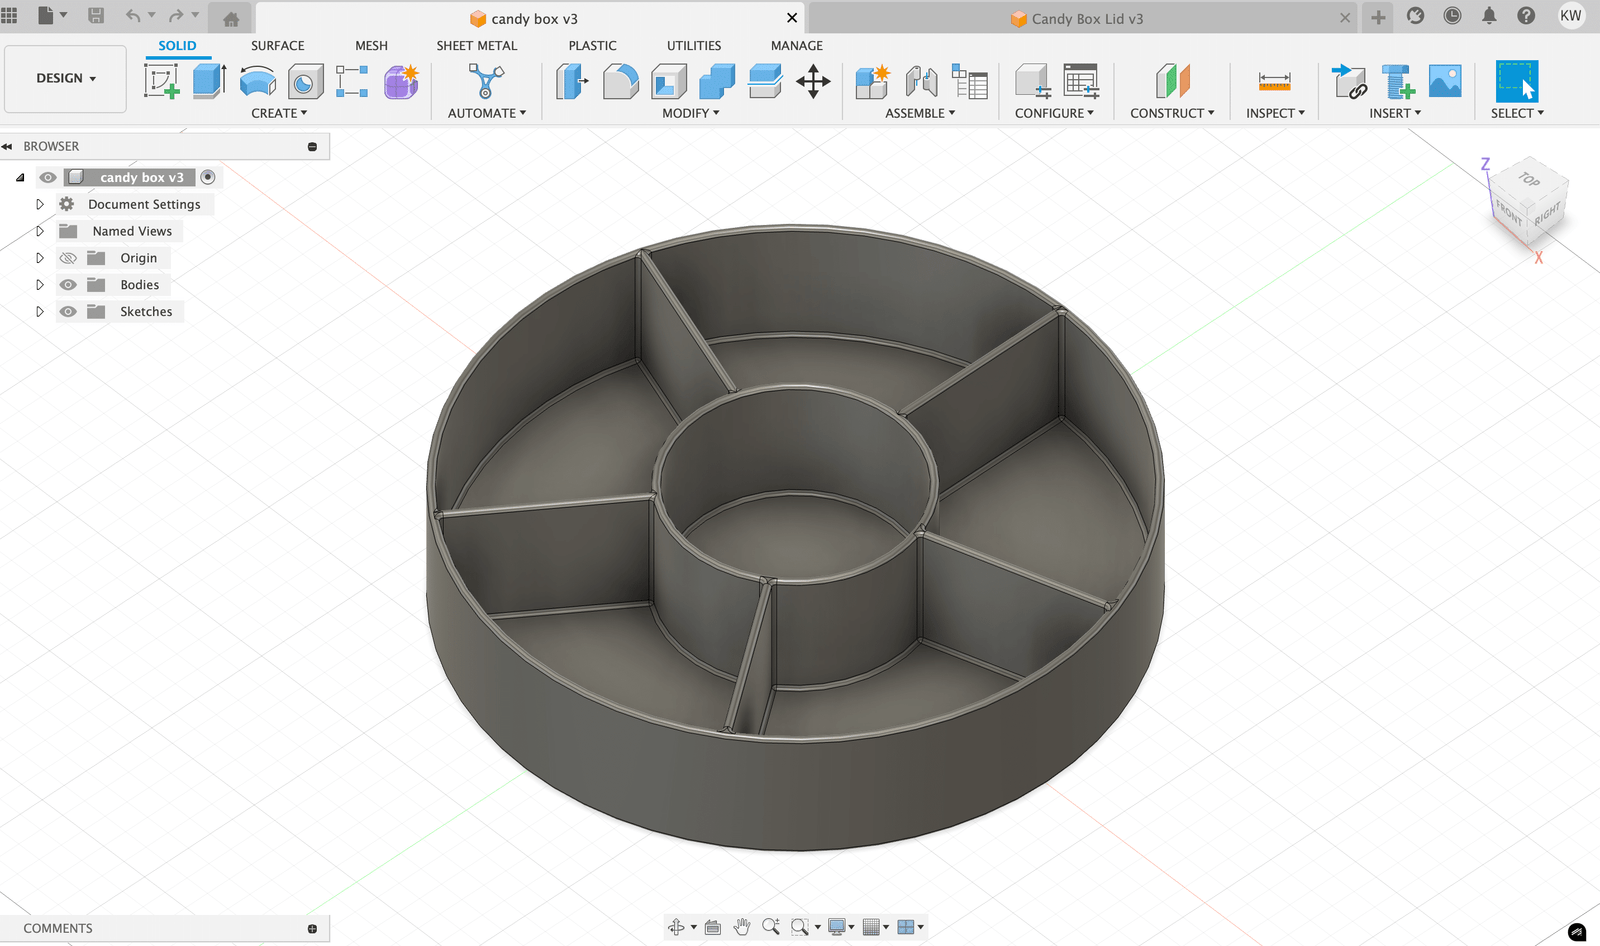Open the CONSTRUCT menu

point(1172,113)
